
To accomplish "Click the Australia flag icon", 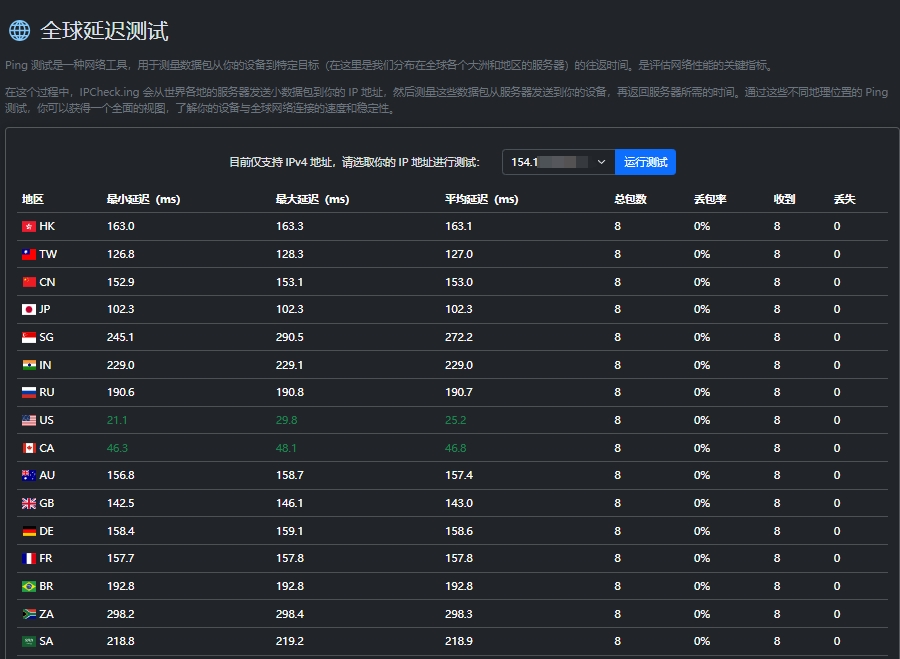I will pos(29,475).
